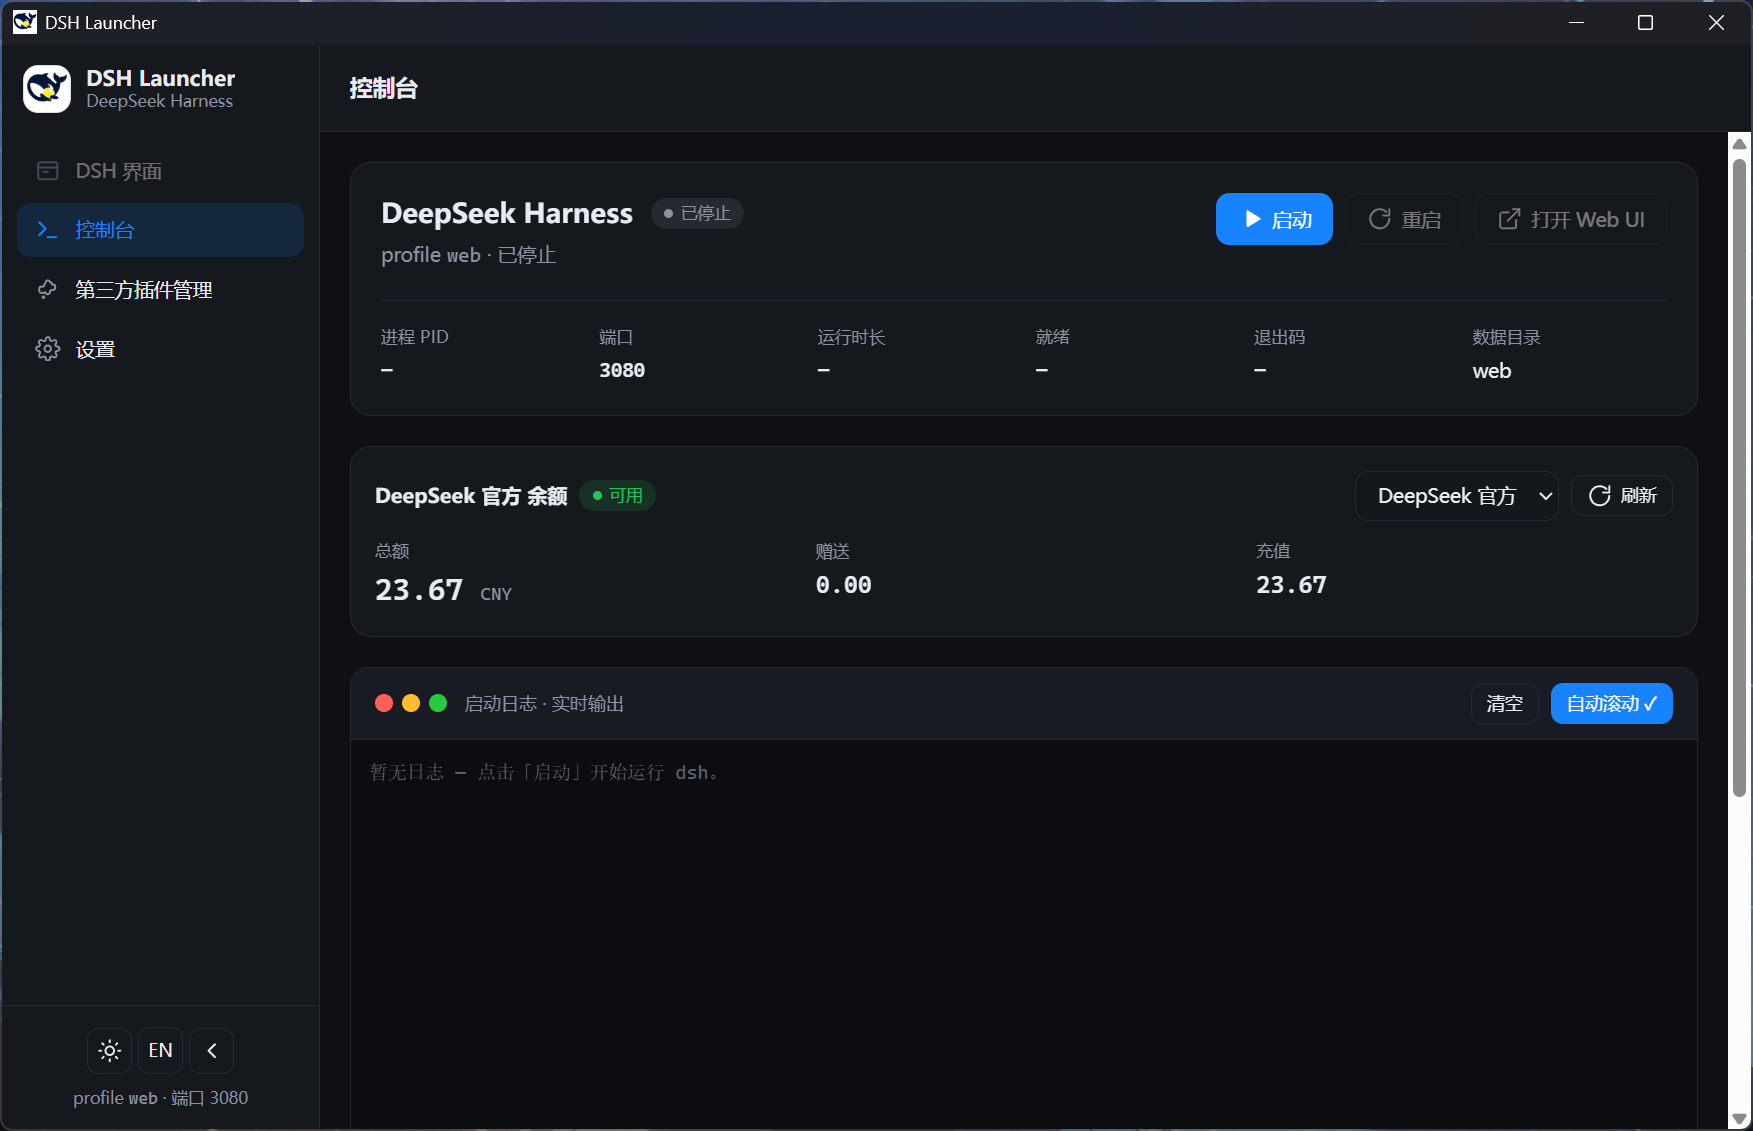This screenshot has width=1753, height=1131.
Task: Open the DSH 界面 sidebar item
Action: tap(160, 171)
